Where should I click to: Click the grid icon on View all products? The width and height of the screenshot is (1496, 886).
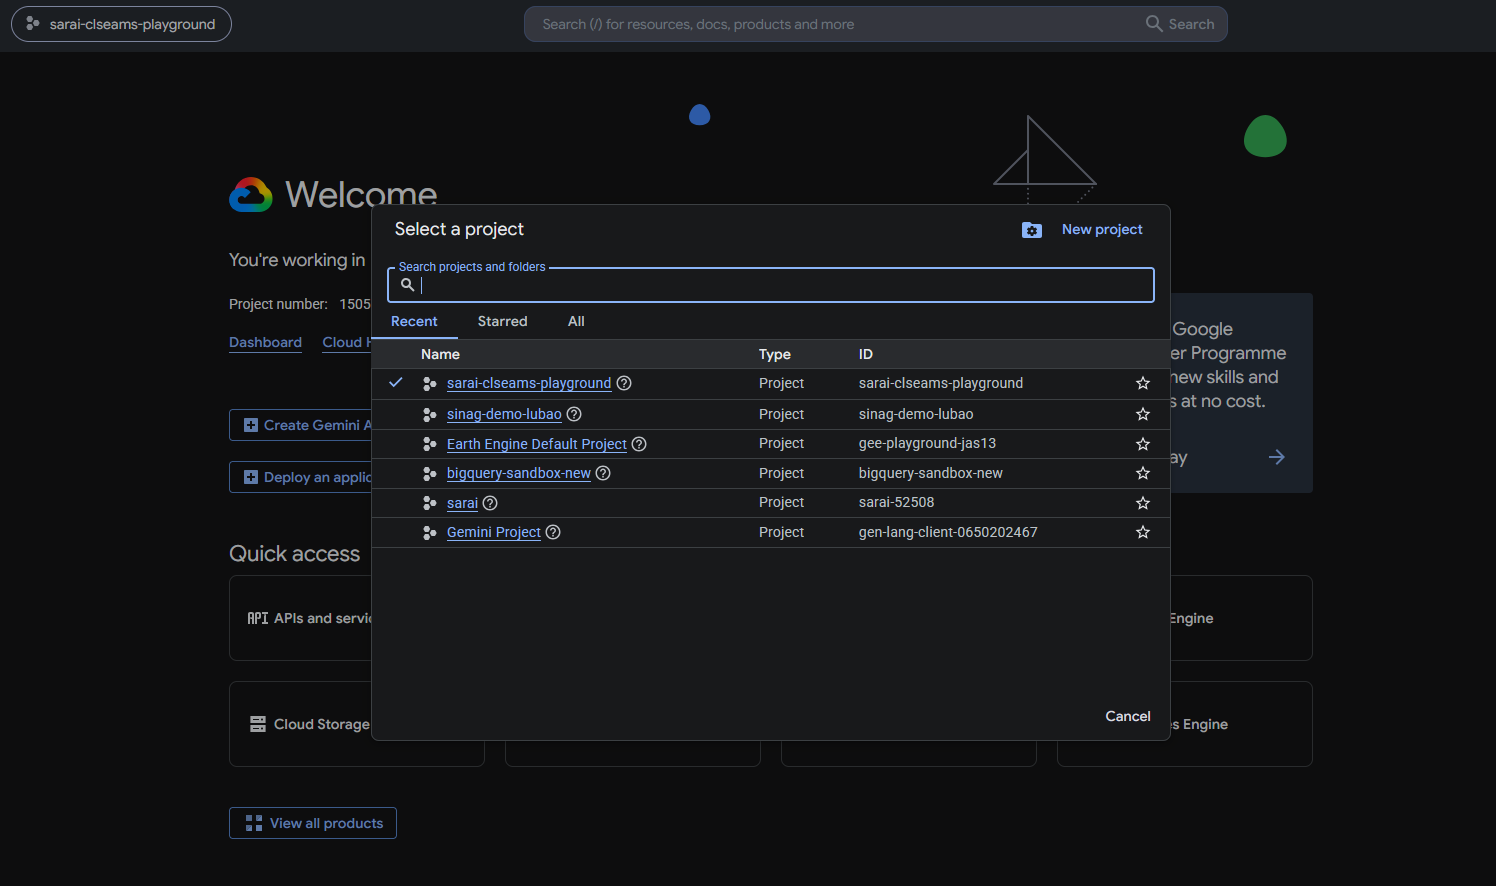[x=254, y=823]
